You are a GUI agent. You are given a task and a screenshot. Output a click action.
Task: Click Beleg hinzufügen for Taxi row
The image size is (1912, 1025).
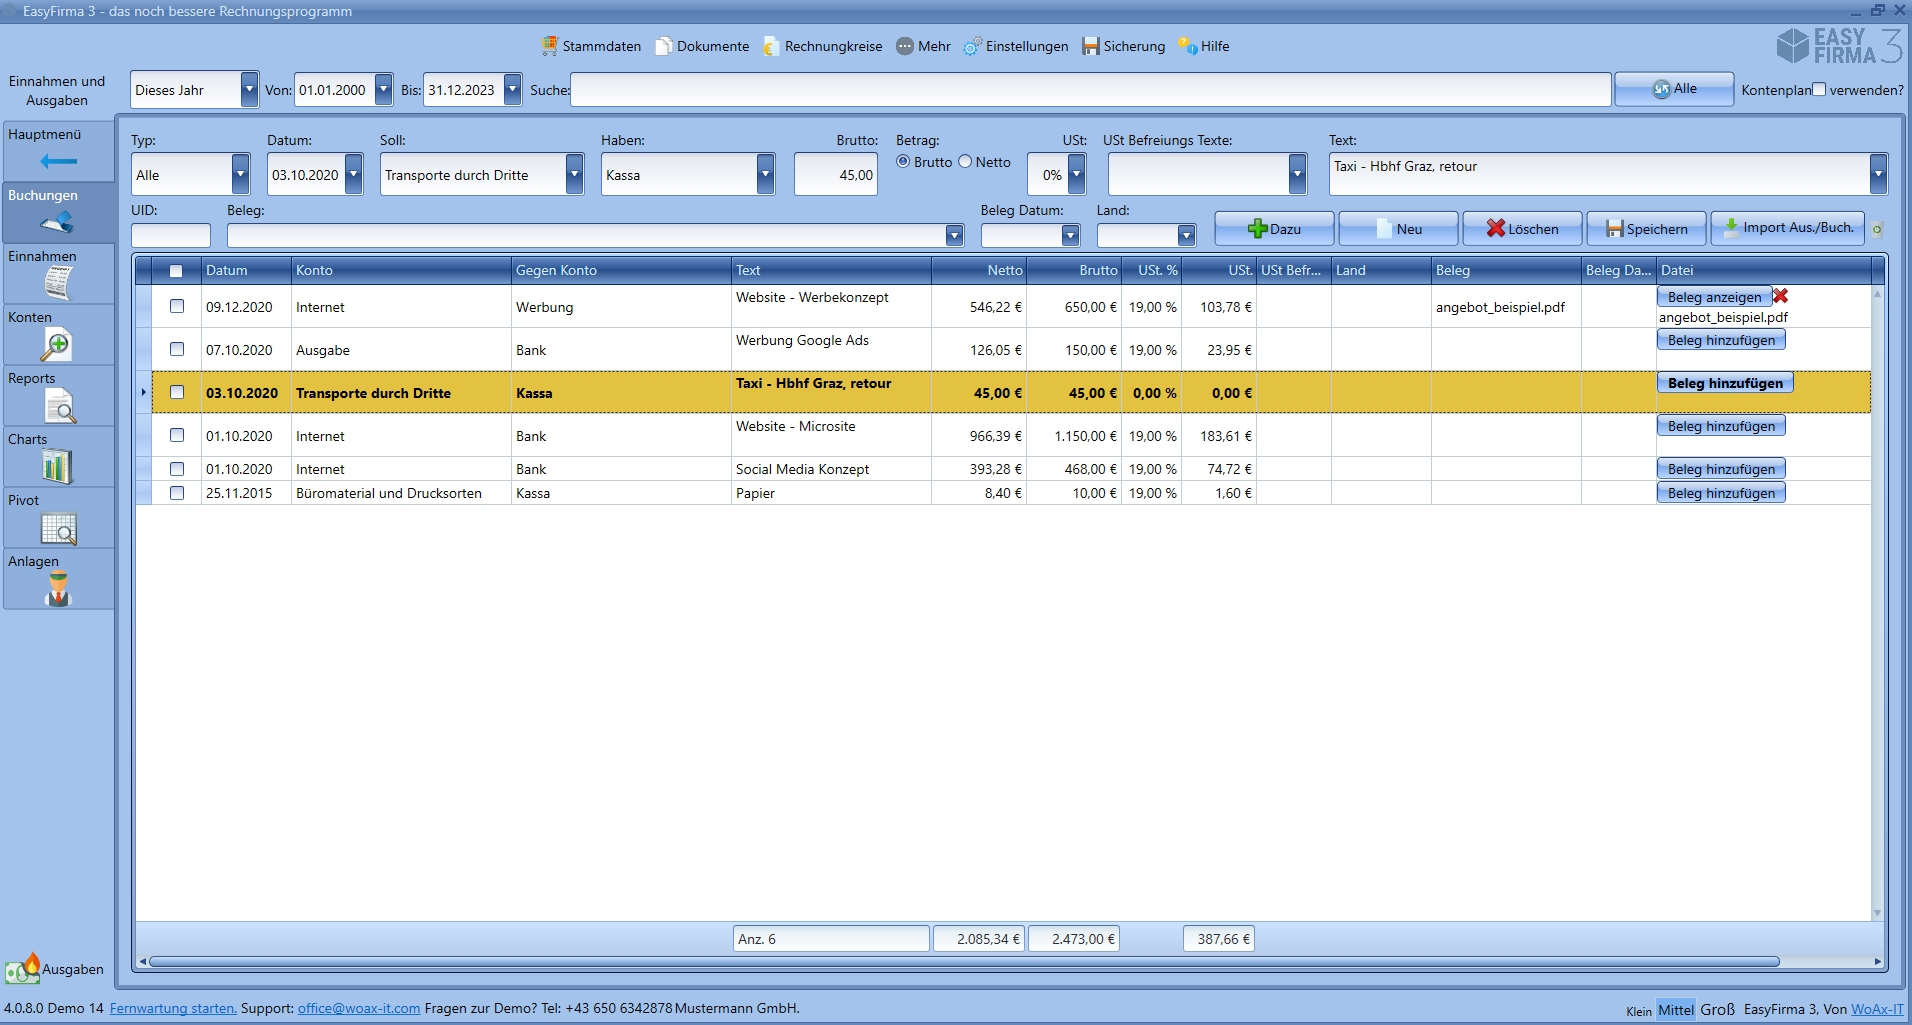pyautogui.click(x=1725, y=383)
